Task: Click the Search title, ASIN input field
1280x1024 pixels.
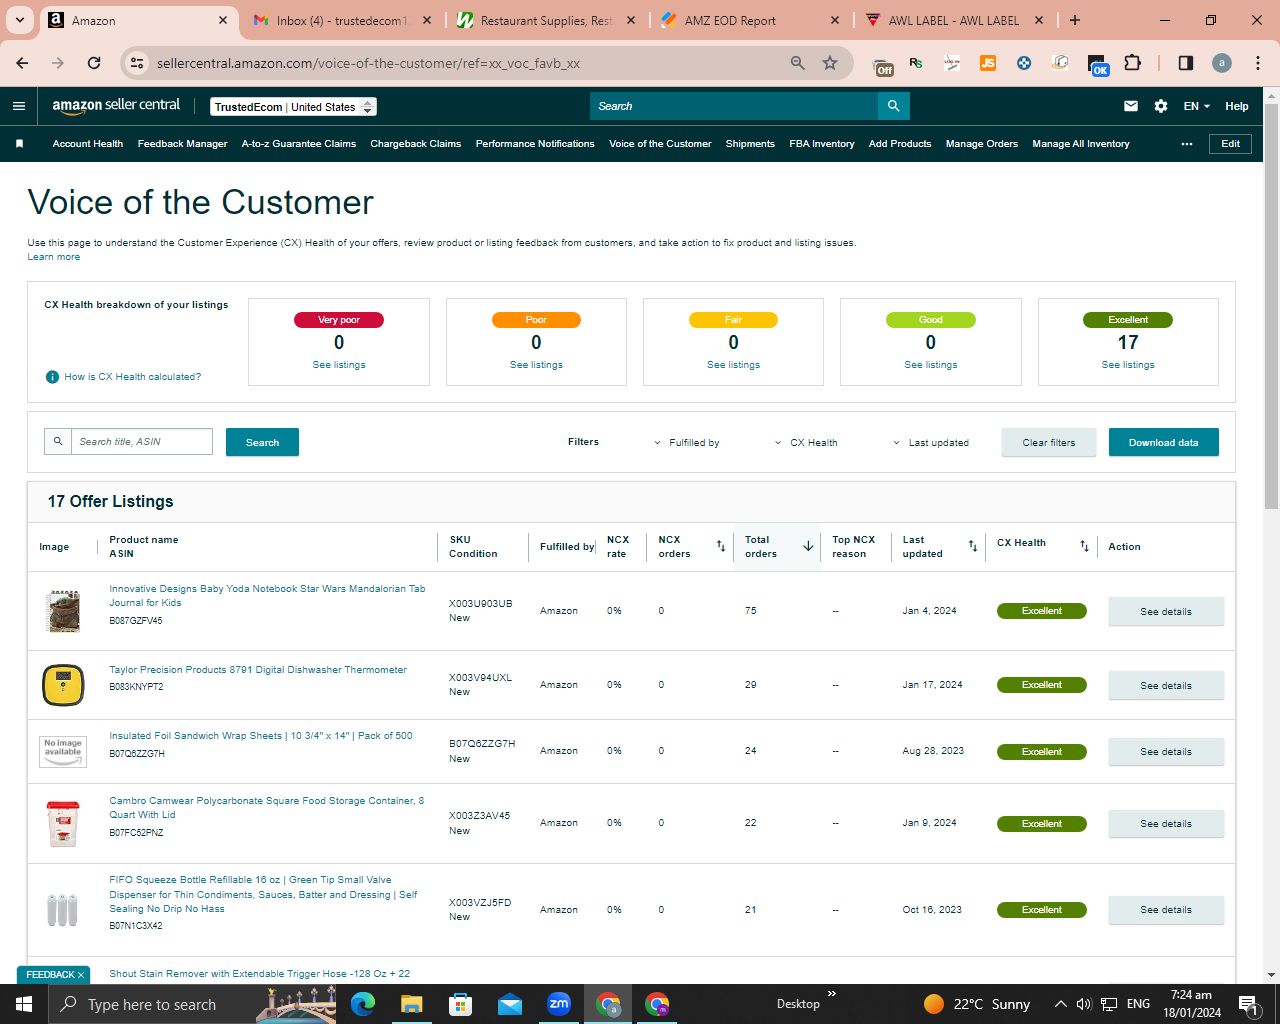Action: coord(142,441)
